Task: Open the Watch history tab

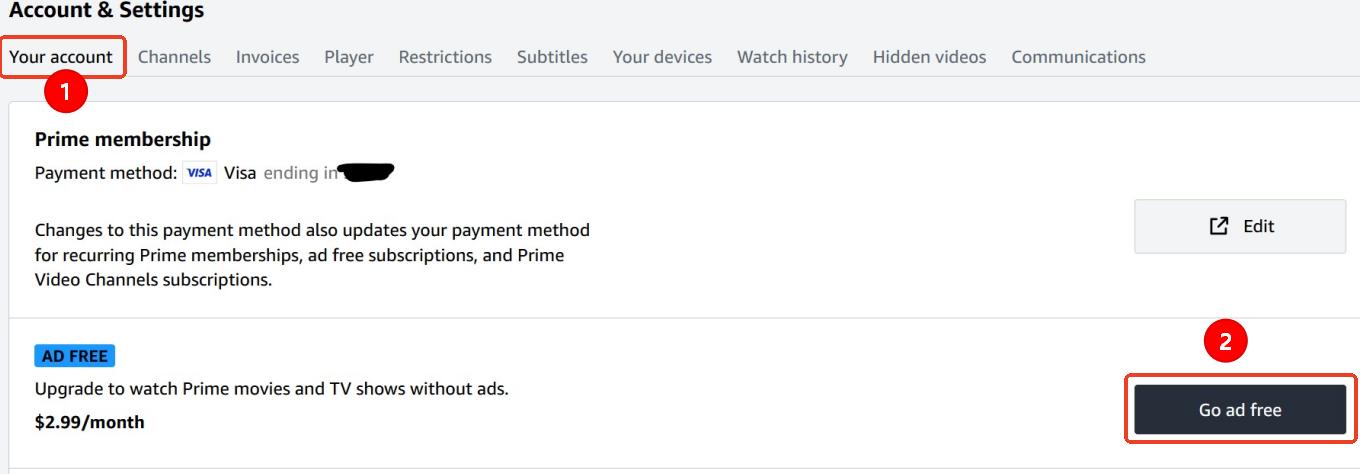Action: coord(792,57)
